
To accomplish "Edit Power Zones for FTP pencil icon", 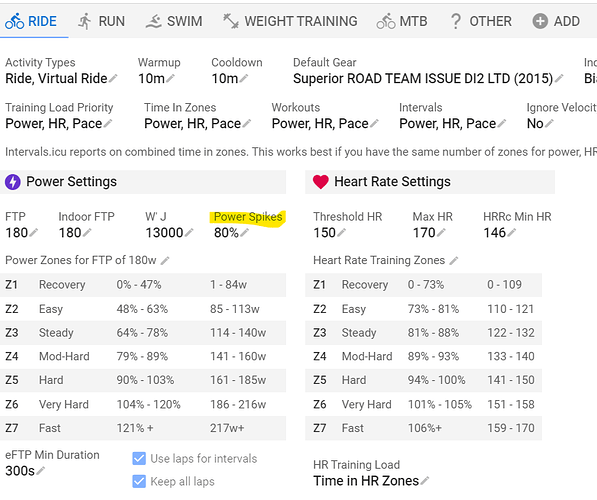I will 164,261.
